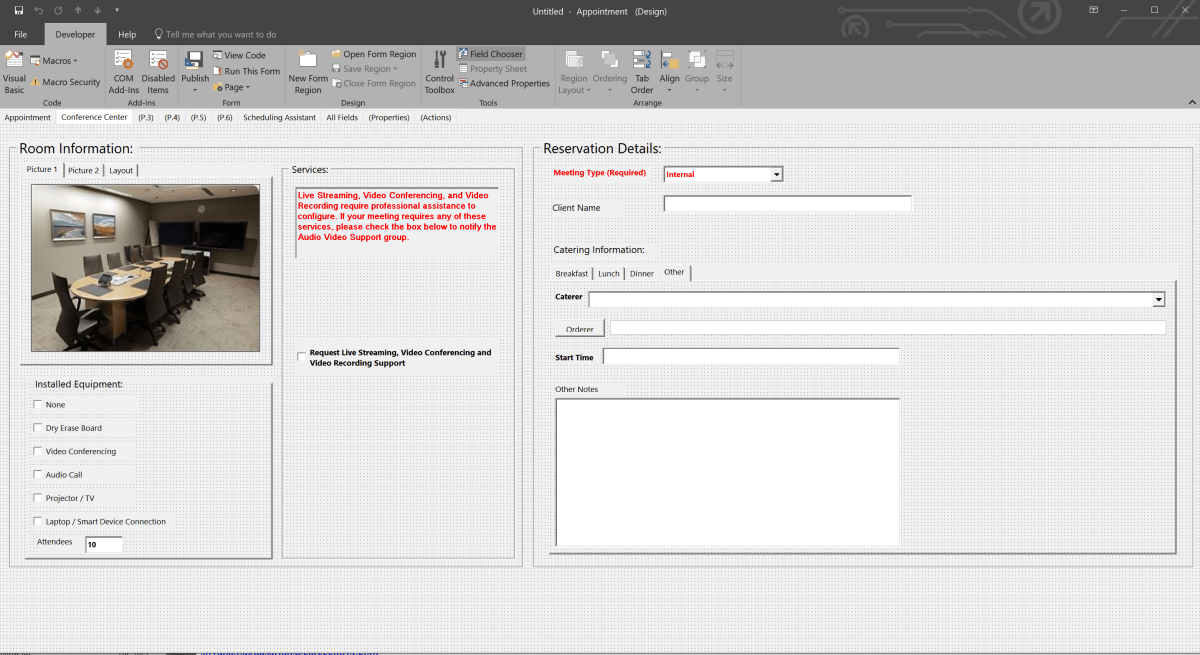Screen dimensions: 1200x655
Task: Check the Dry Erase Board checkbox
Action: pyautogui.click(x=39, y=428)
